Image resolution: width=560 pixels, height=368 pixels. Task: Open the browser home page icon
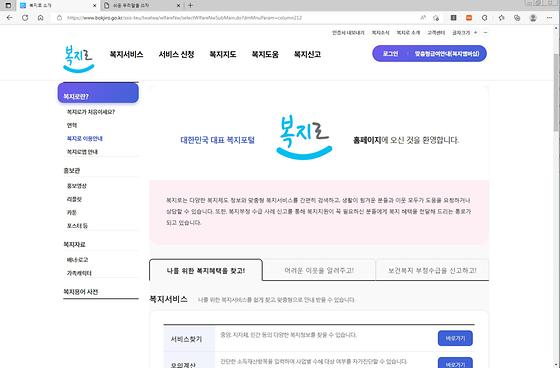41,18
